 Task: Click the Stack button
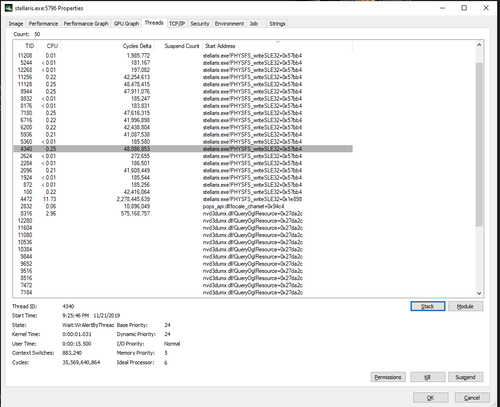tap(428, 306)
